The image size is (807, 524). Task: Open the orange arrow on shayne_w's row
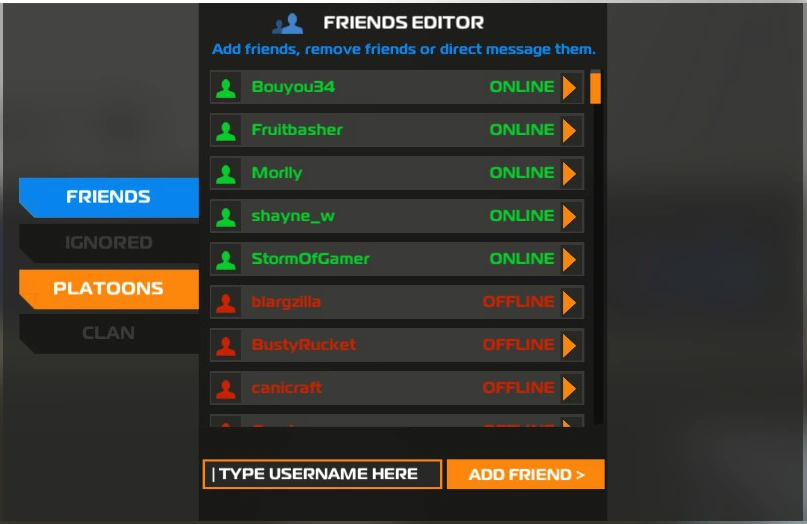[x=569, y=217]
